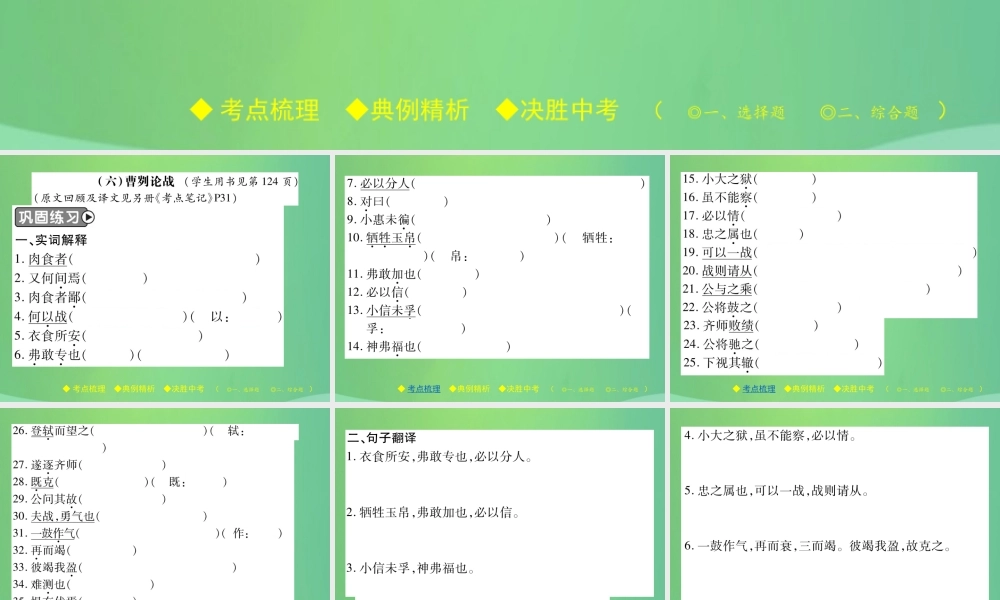The image size is (1000, 600).
Task: Click item 31. 一鼓作气
Action: point(44,534)
